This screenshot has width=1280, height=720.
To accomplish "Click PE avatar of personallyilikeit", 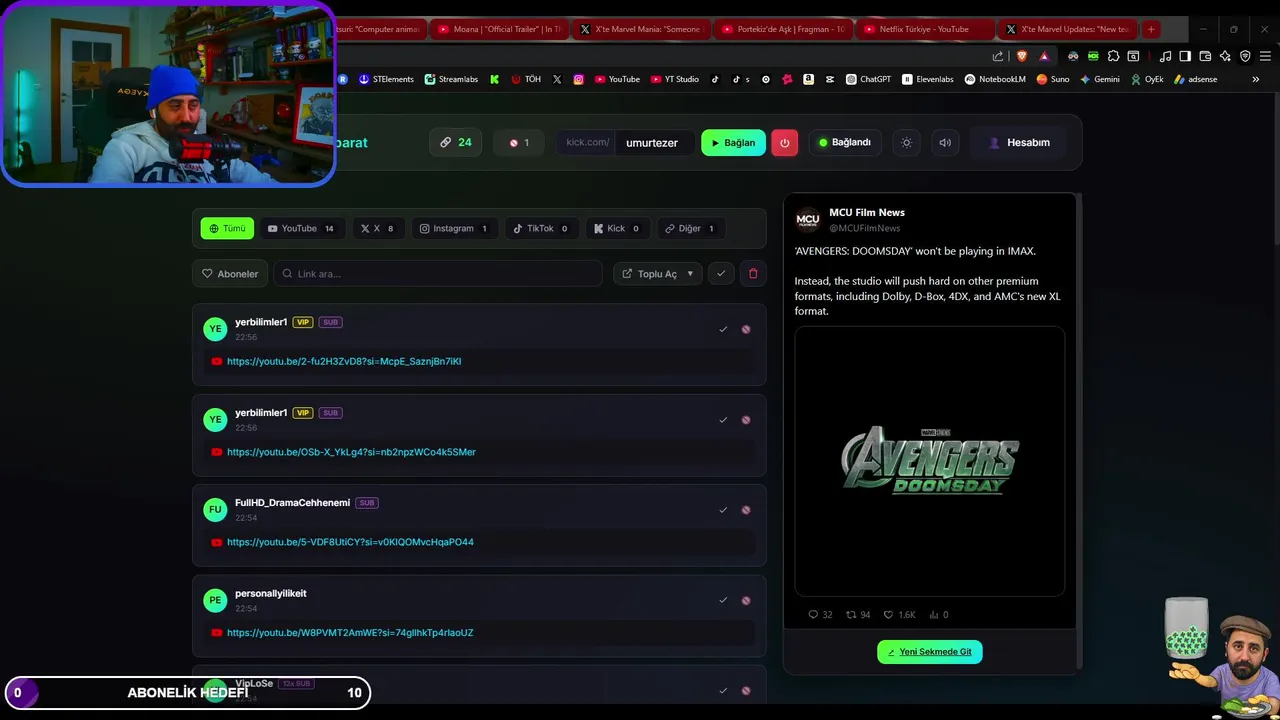I will click(x=215, y=600).
